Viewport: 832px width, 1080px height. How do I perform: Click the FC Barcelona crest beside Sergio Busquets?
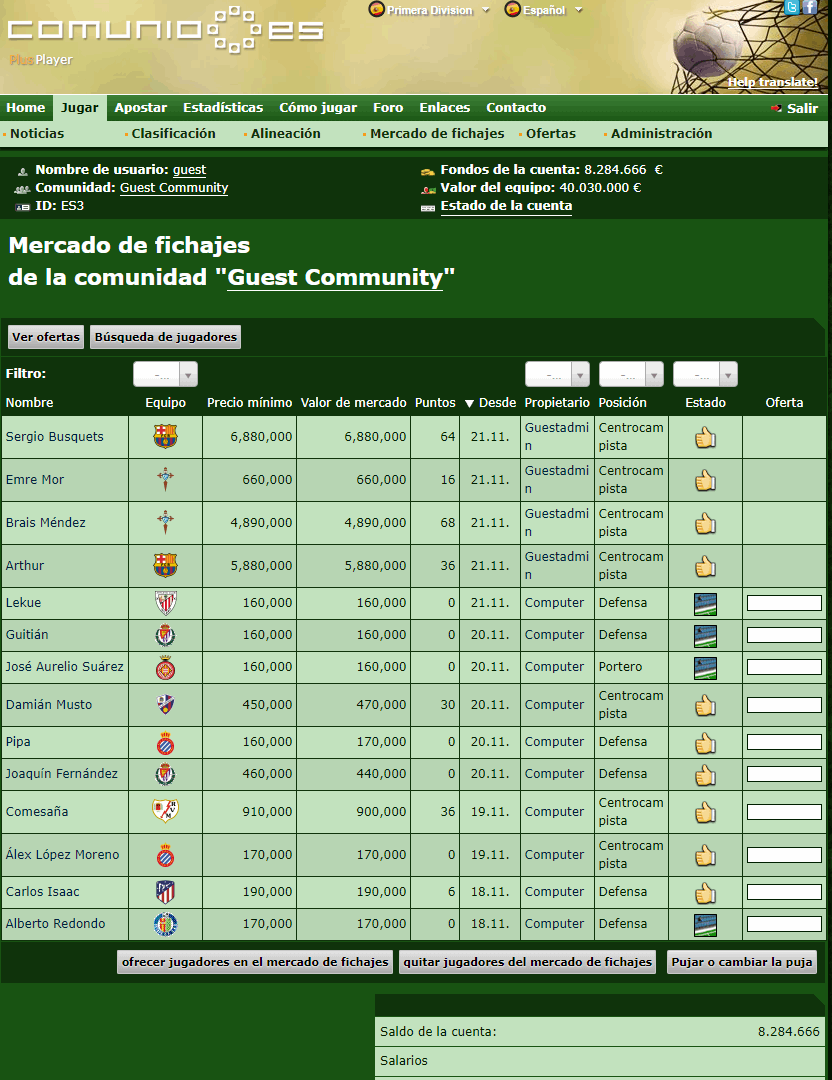click(x=165, y=437)
